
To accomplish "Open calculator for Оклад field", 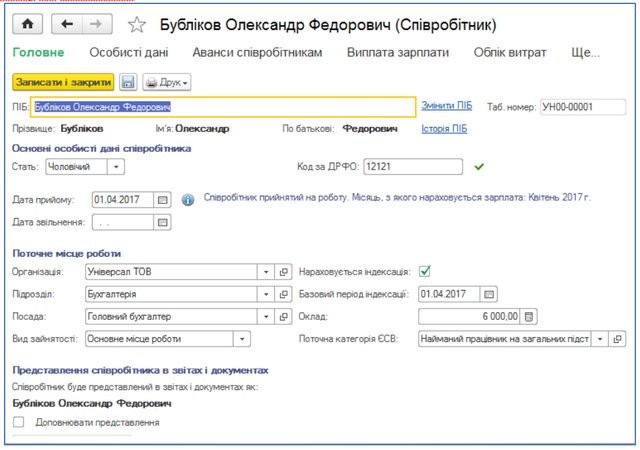I will click(x=530, y=317).
